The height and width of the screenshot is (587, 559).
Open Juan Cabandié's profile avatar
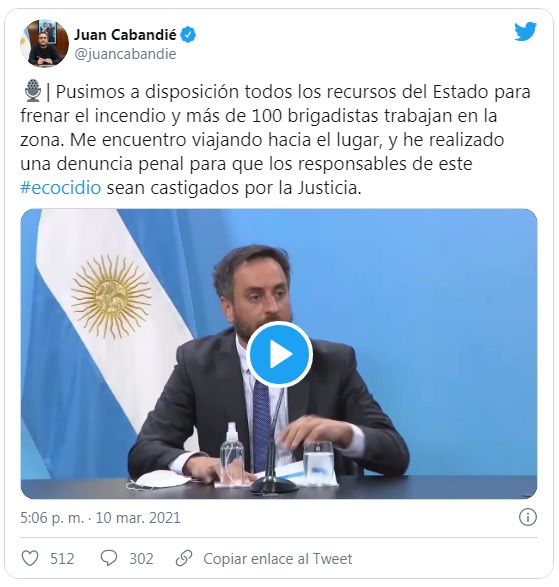(x=44, y=43)
